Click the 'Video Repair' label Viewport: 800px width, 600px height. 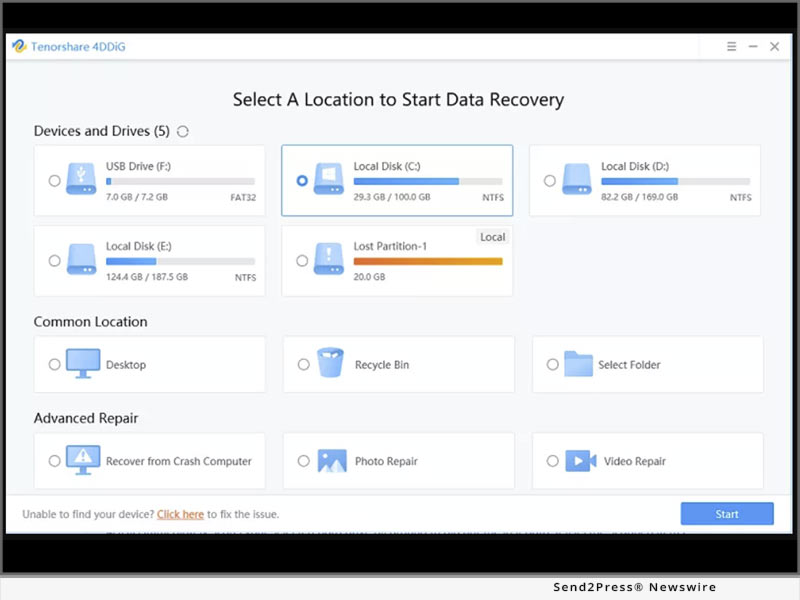pyautogui.click(x=635, y=461)
